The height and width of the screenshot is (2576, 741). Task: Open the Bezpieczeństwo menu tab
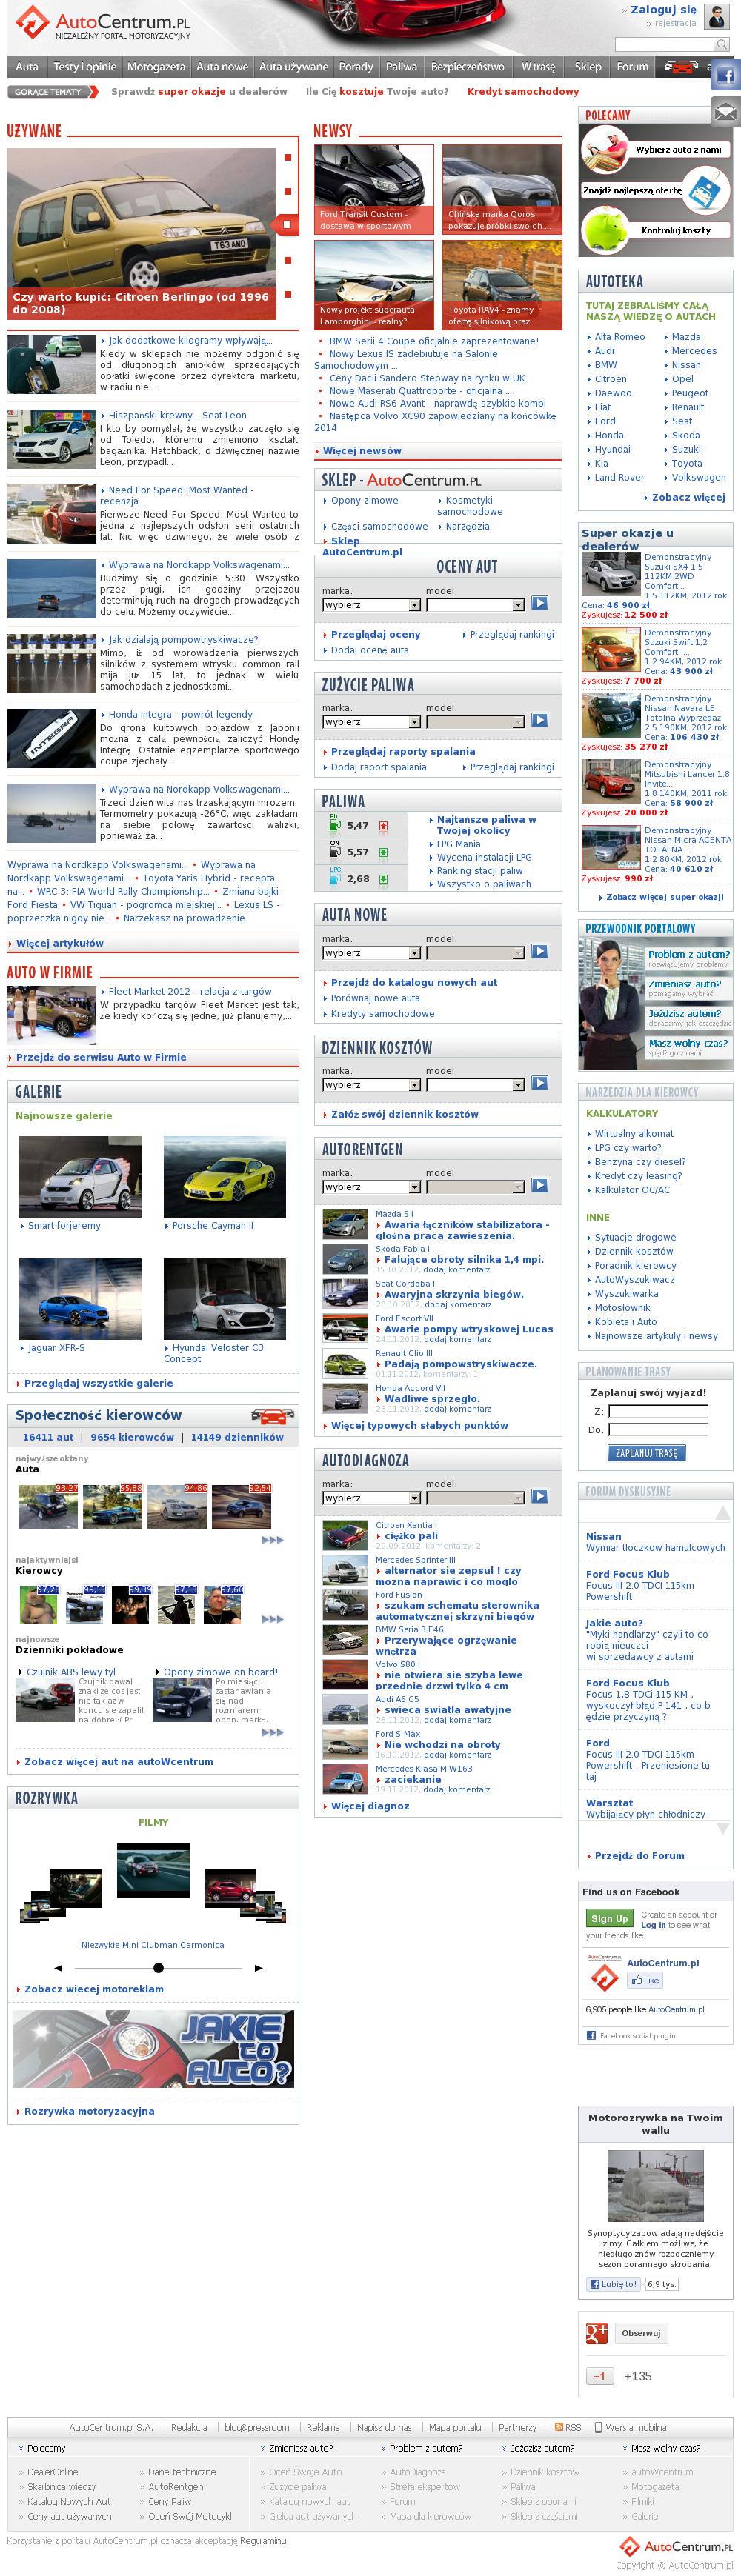467,67
